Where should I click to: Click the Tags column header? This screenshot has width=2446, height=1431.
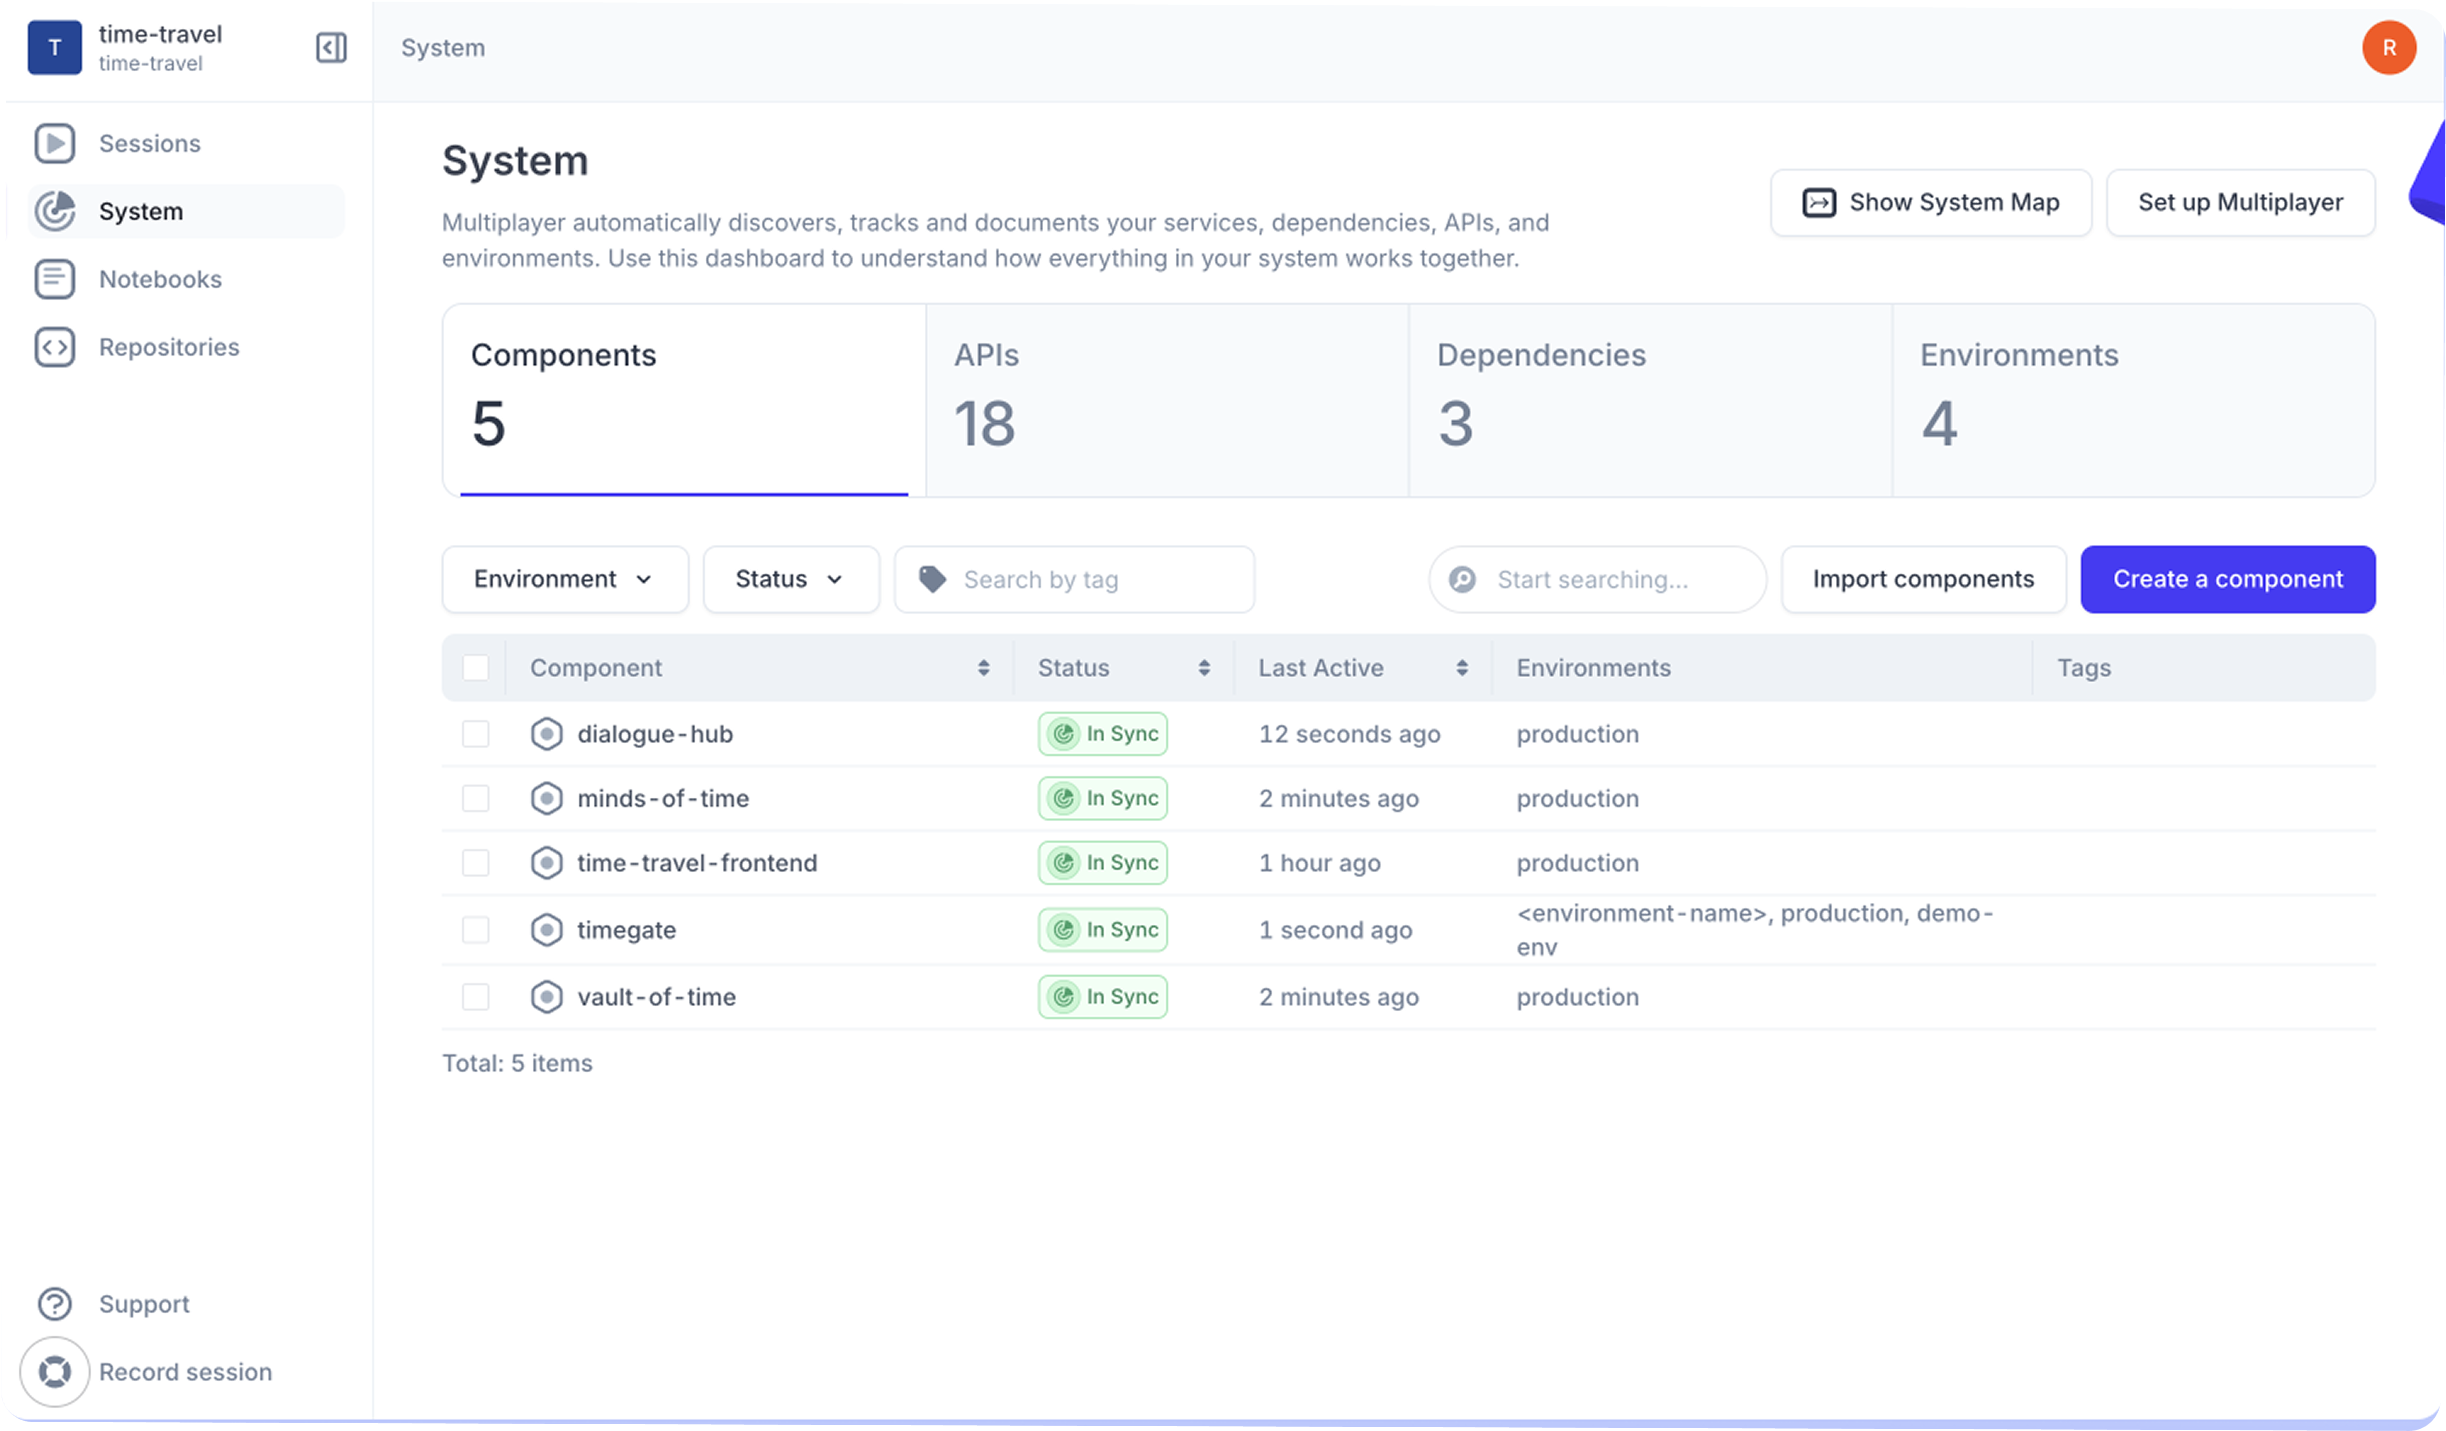[x=2084, y=668]
